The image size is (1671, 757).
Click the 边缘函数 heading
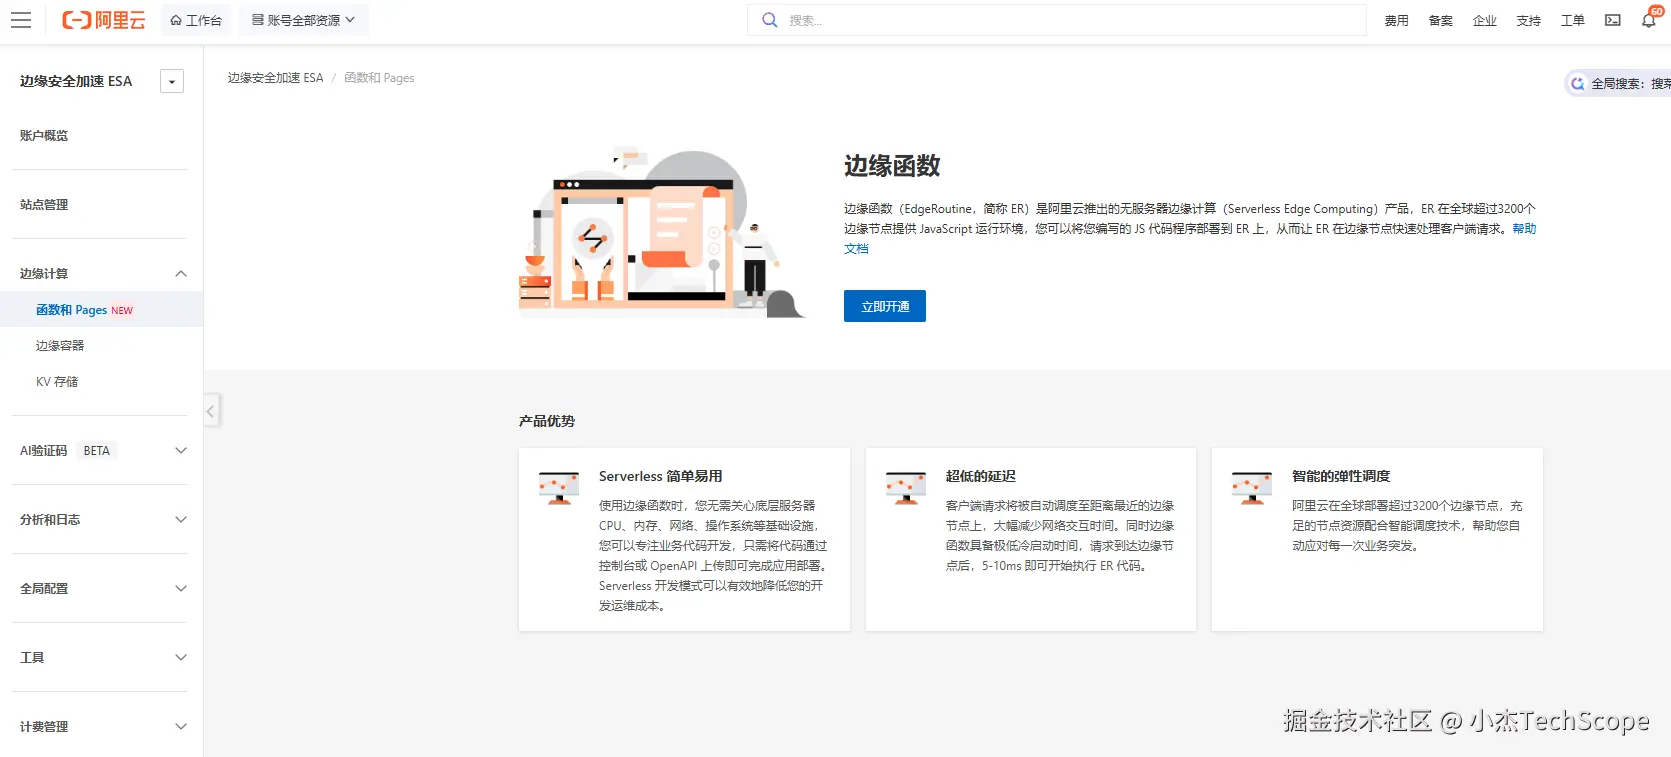tap(892, 166)
